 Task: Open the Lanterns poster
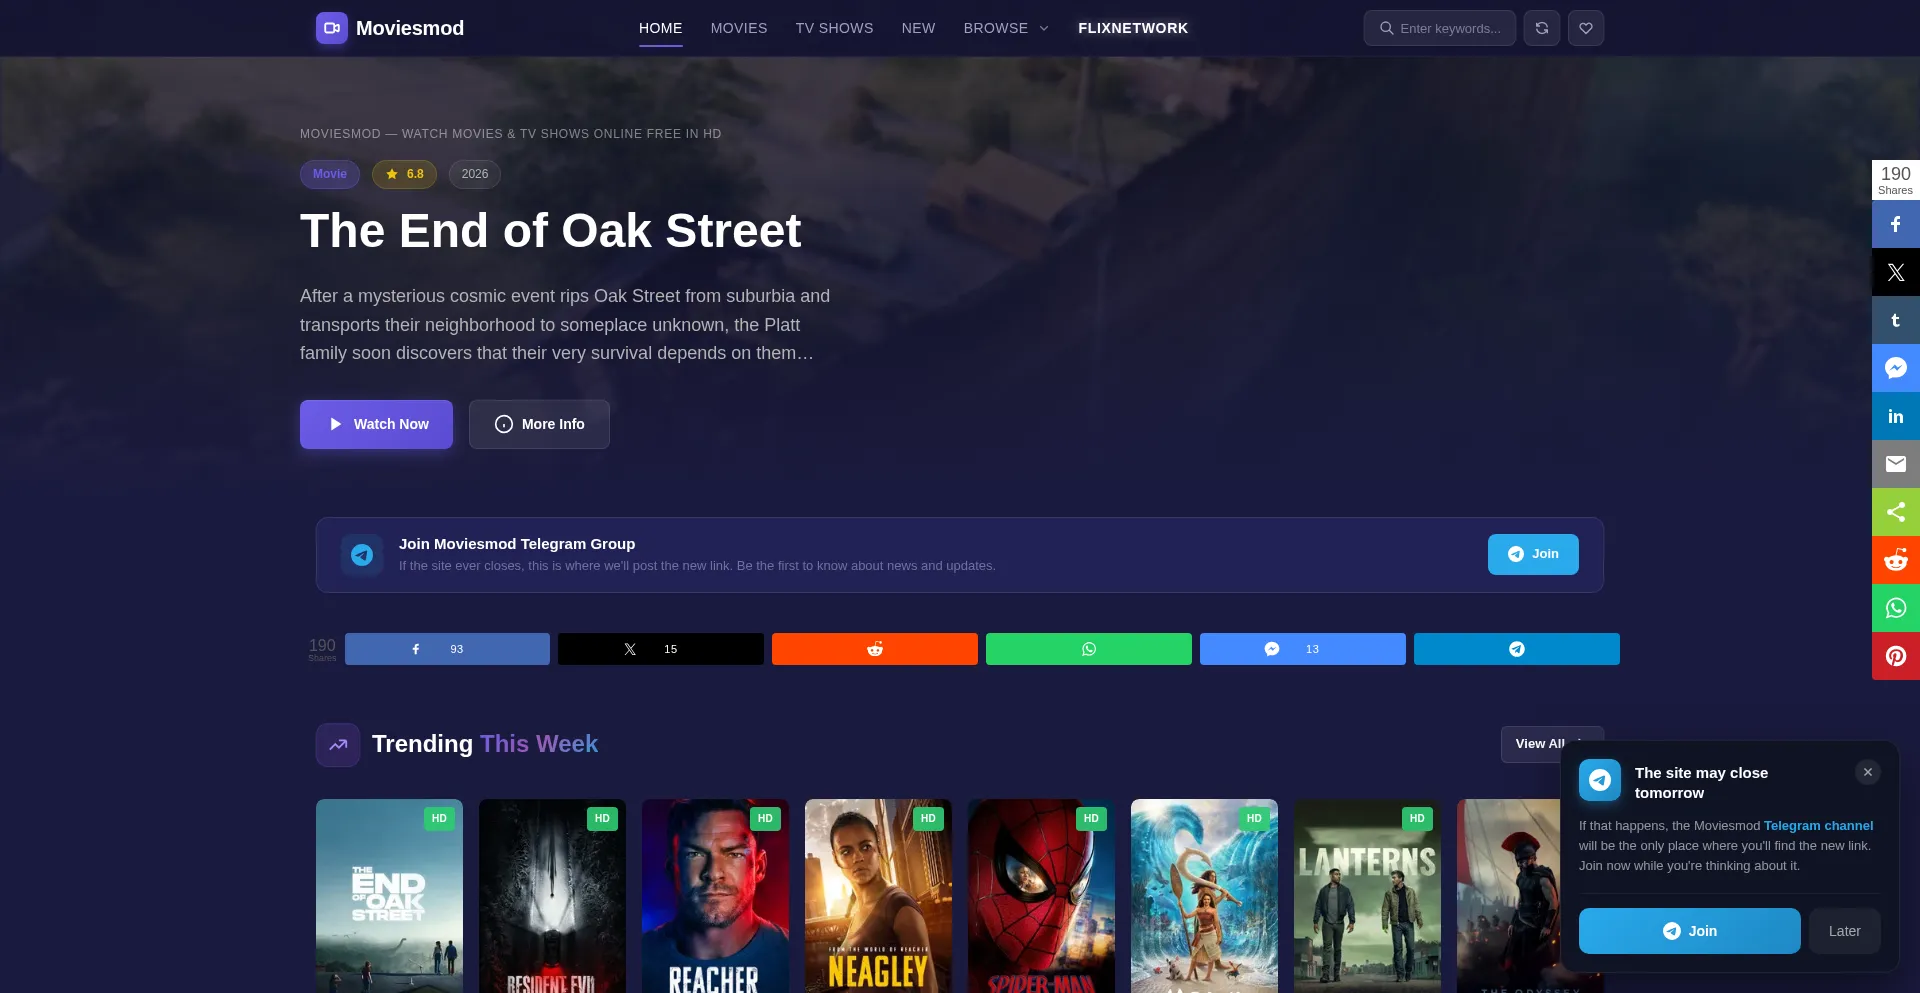click(x=1367, y=896)
